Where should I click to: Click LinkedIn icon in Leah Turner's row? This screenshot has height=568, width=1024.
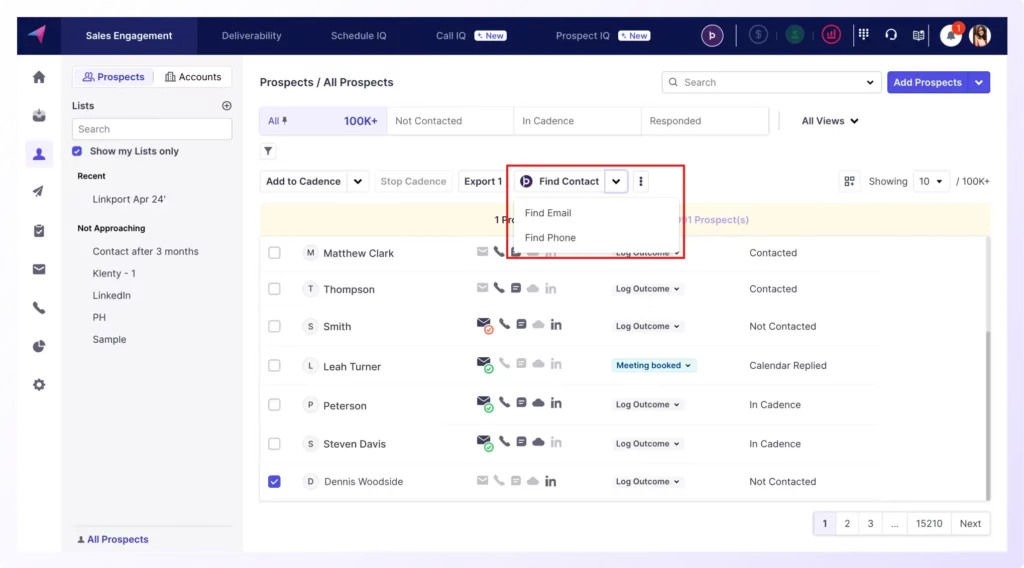pos(556,364)
